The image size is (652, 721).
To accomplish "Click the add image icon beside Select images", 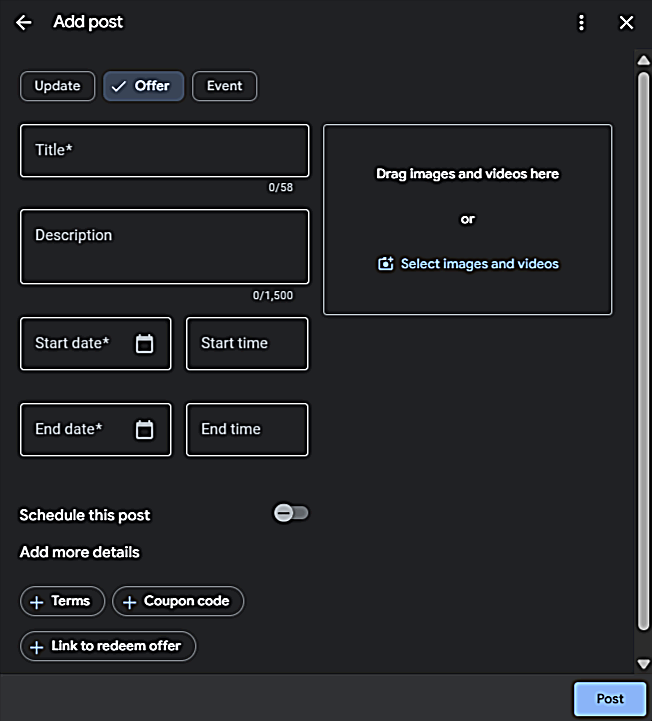I will (385, 264).
